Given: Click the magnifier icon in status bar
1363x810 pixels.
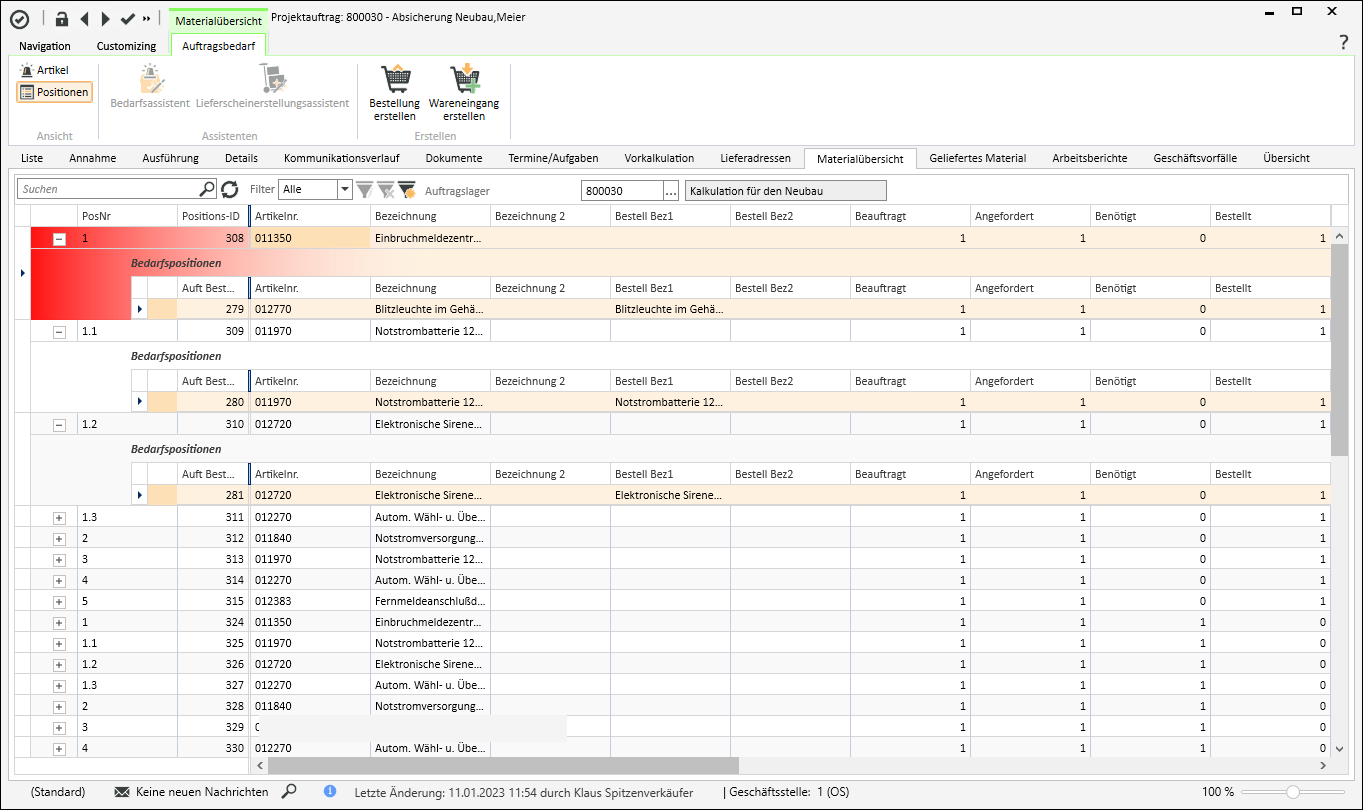Looking at the screenshot, I should point(289,791).
